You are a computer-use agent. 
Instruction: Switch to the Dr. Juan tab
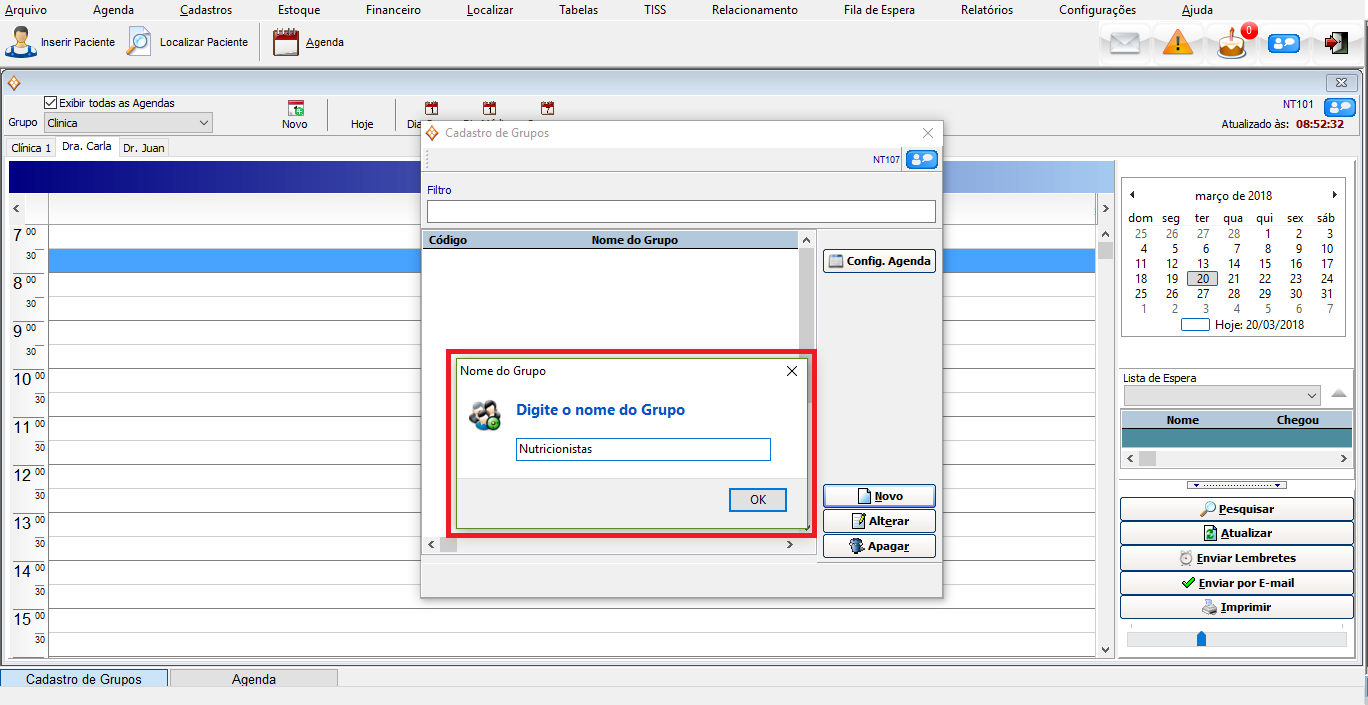[144, 148]
